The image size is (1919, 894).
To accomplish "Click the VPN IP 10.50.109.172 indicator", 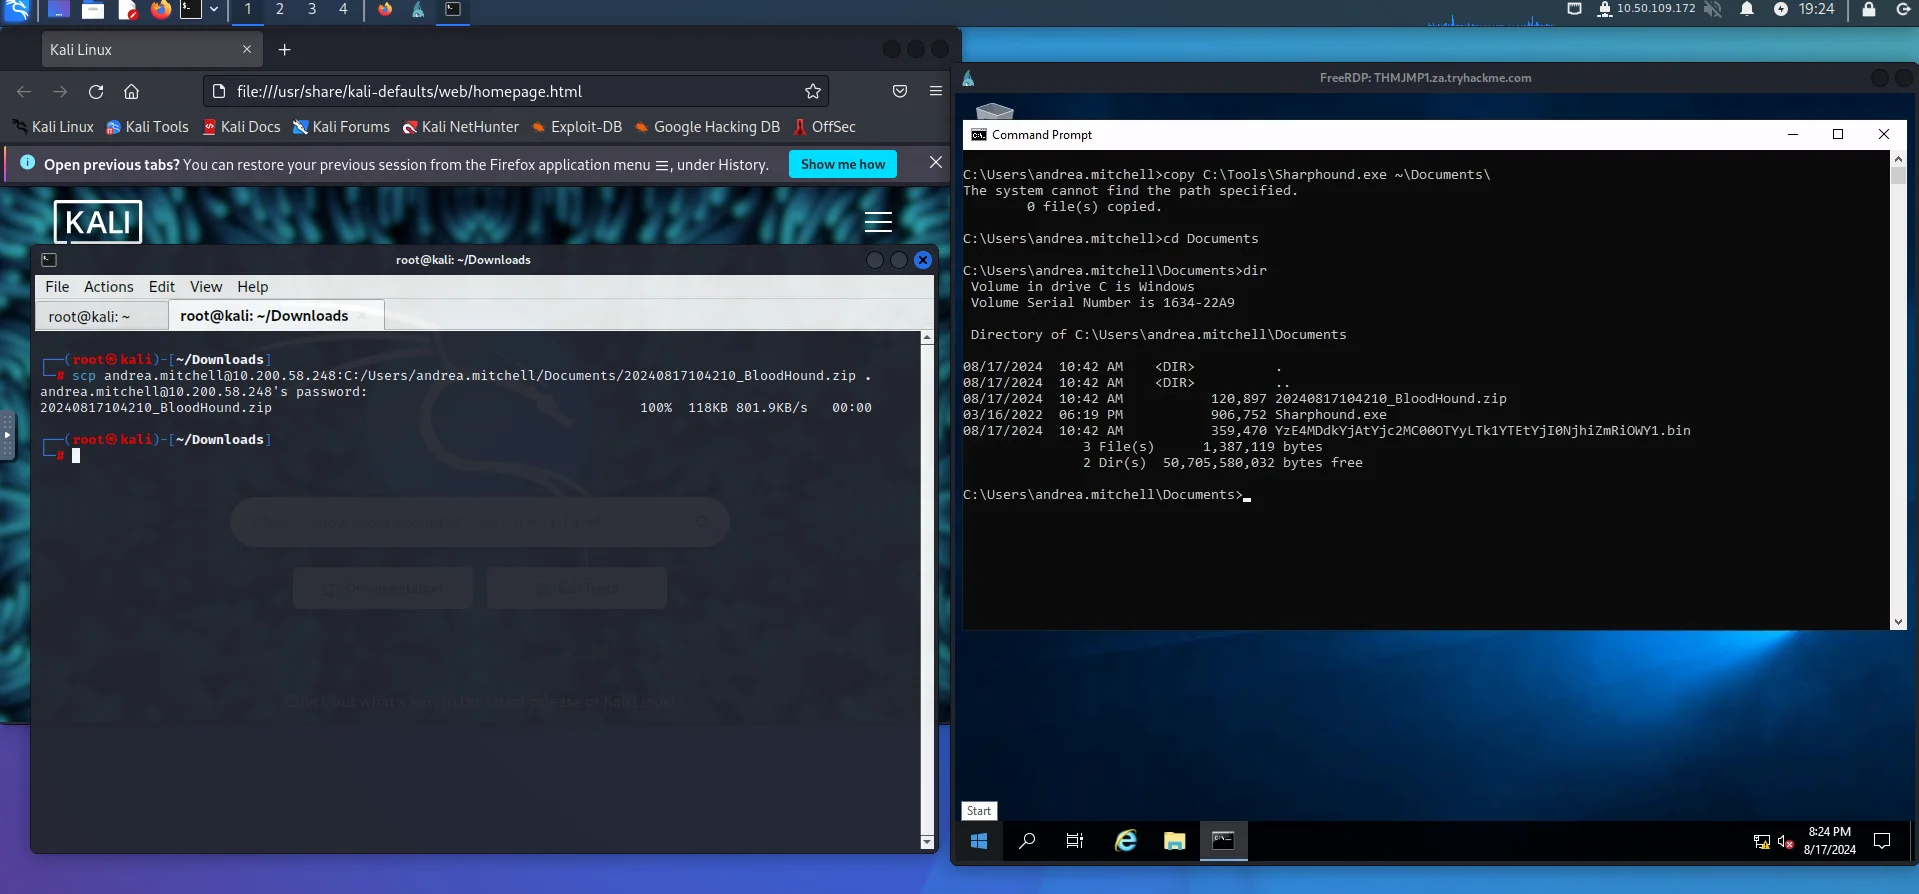I will (x=1647, y=9).
